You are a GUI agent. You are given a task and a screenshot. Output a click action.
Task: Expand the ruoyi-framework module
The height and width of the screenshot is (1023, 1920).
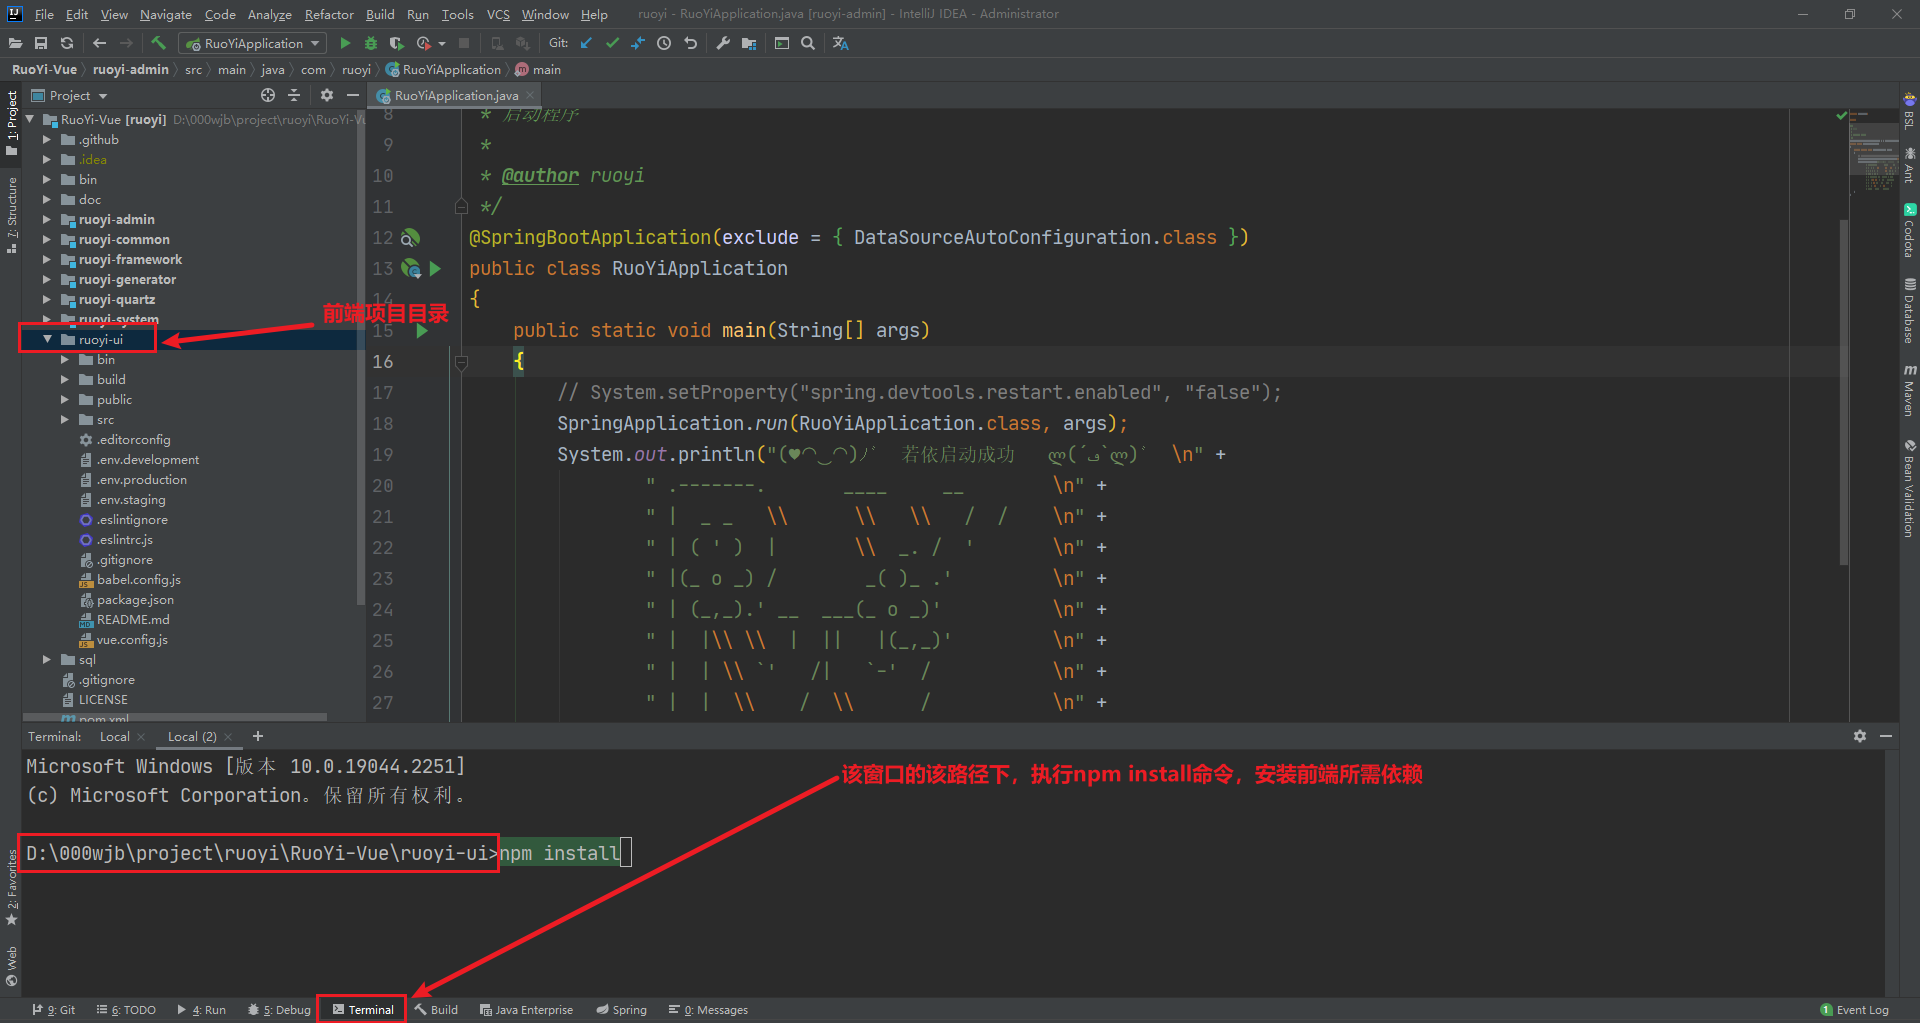46,259
